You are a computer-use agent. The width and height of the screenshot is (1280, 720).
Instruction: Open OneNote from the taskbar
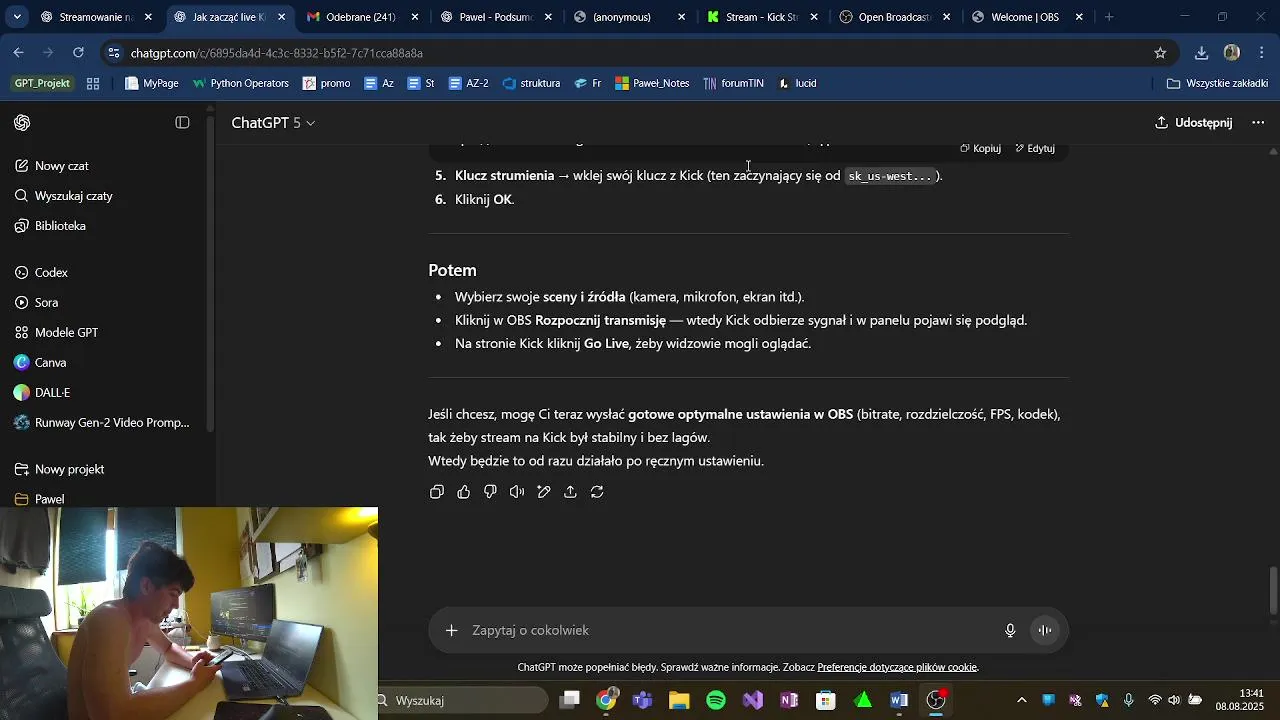(789, 700)
